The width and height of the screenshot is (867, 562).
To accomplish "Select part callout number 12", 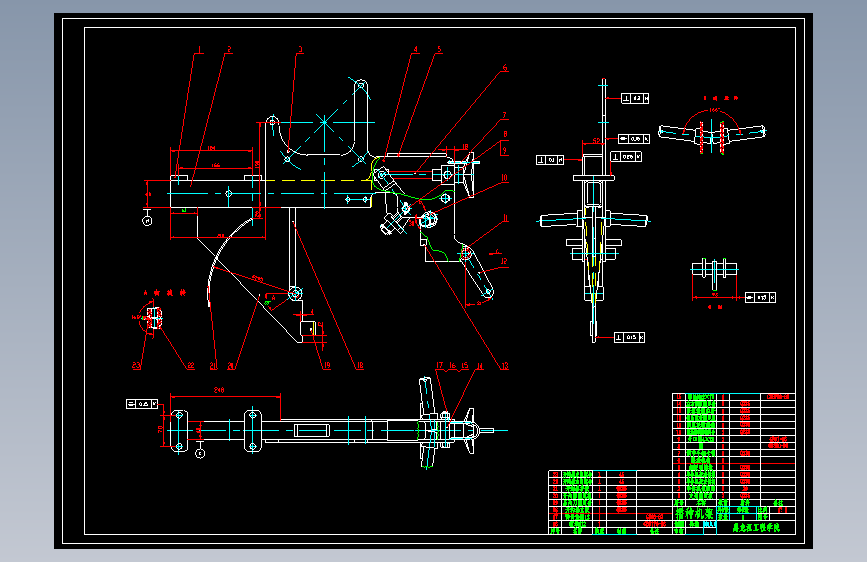I will click(x=504, y=262).
